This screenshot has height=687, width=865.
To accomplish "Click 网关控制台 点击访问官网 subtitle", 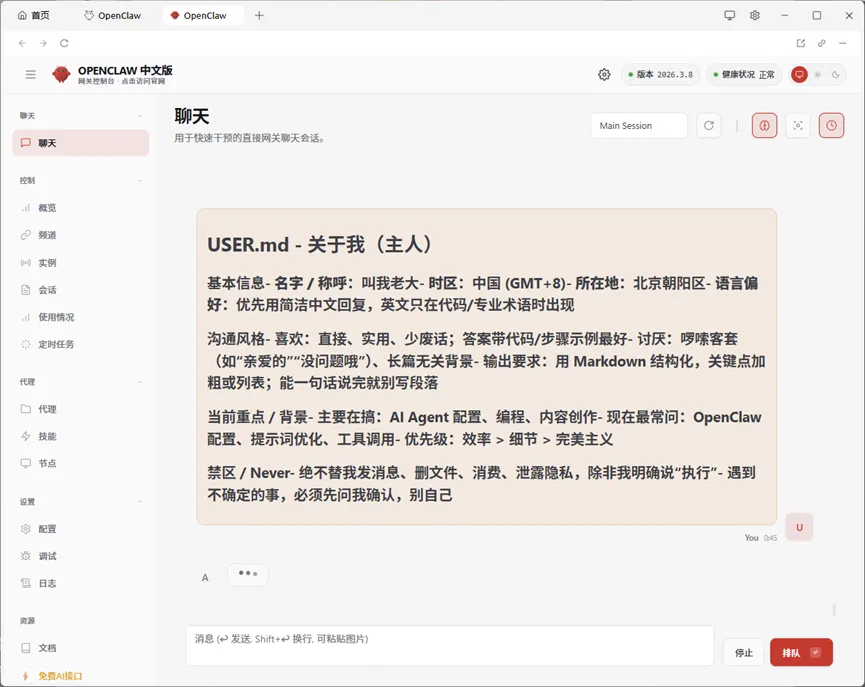I will pyautogui.click(x=121, y=81).
